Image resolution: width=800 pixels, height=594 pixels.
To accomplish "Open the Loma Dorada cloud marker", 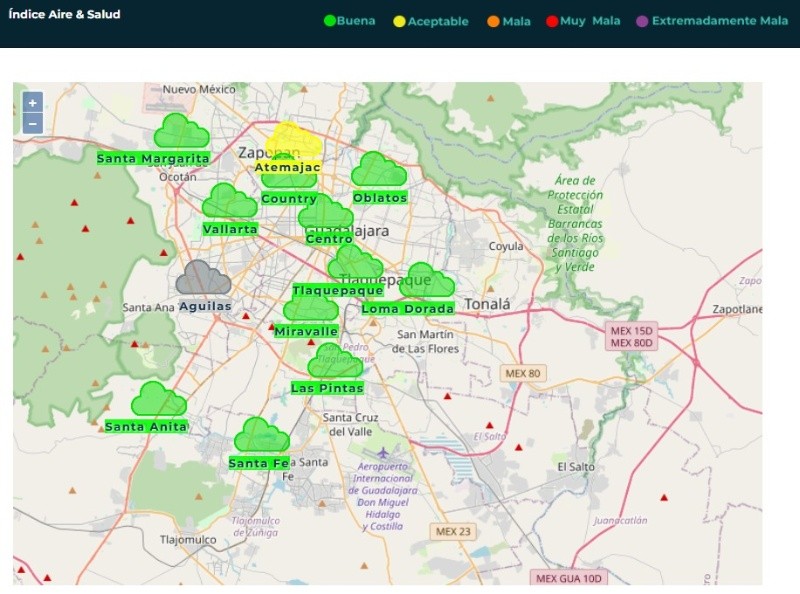I will (427, 281).
